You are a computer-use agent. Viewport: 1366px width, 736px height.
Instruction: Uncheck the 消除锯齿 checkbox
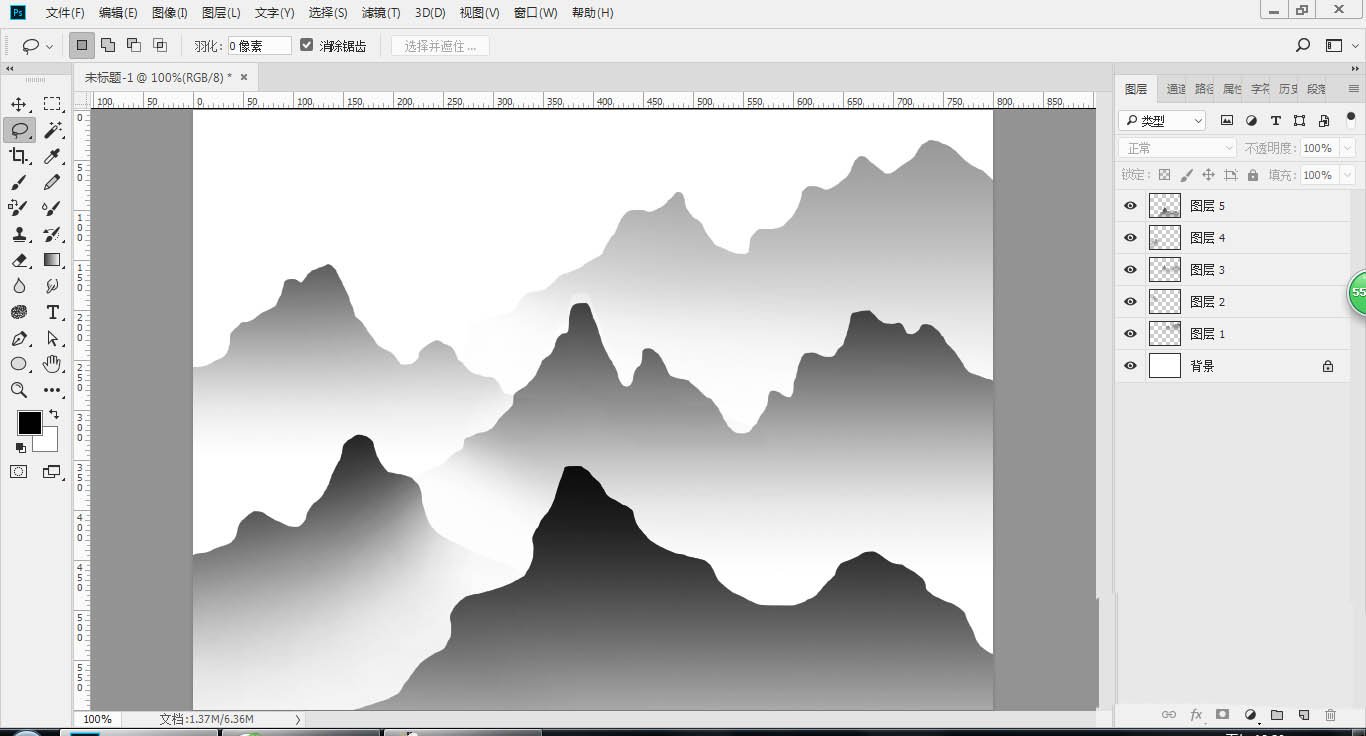tap(306, 44)
